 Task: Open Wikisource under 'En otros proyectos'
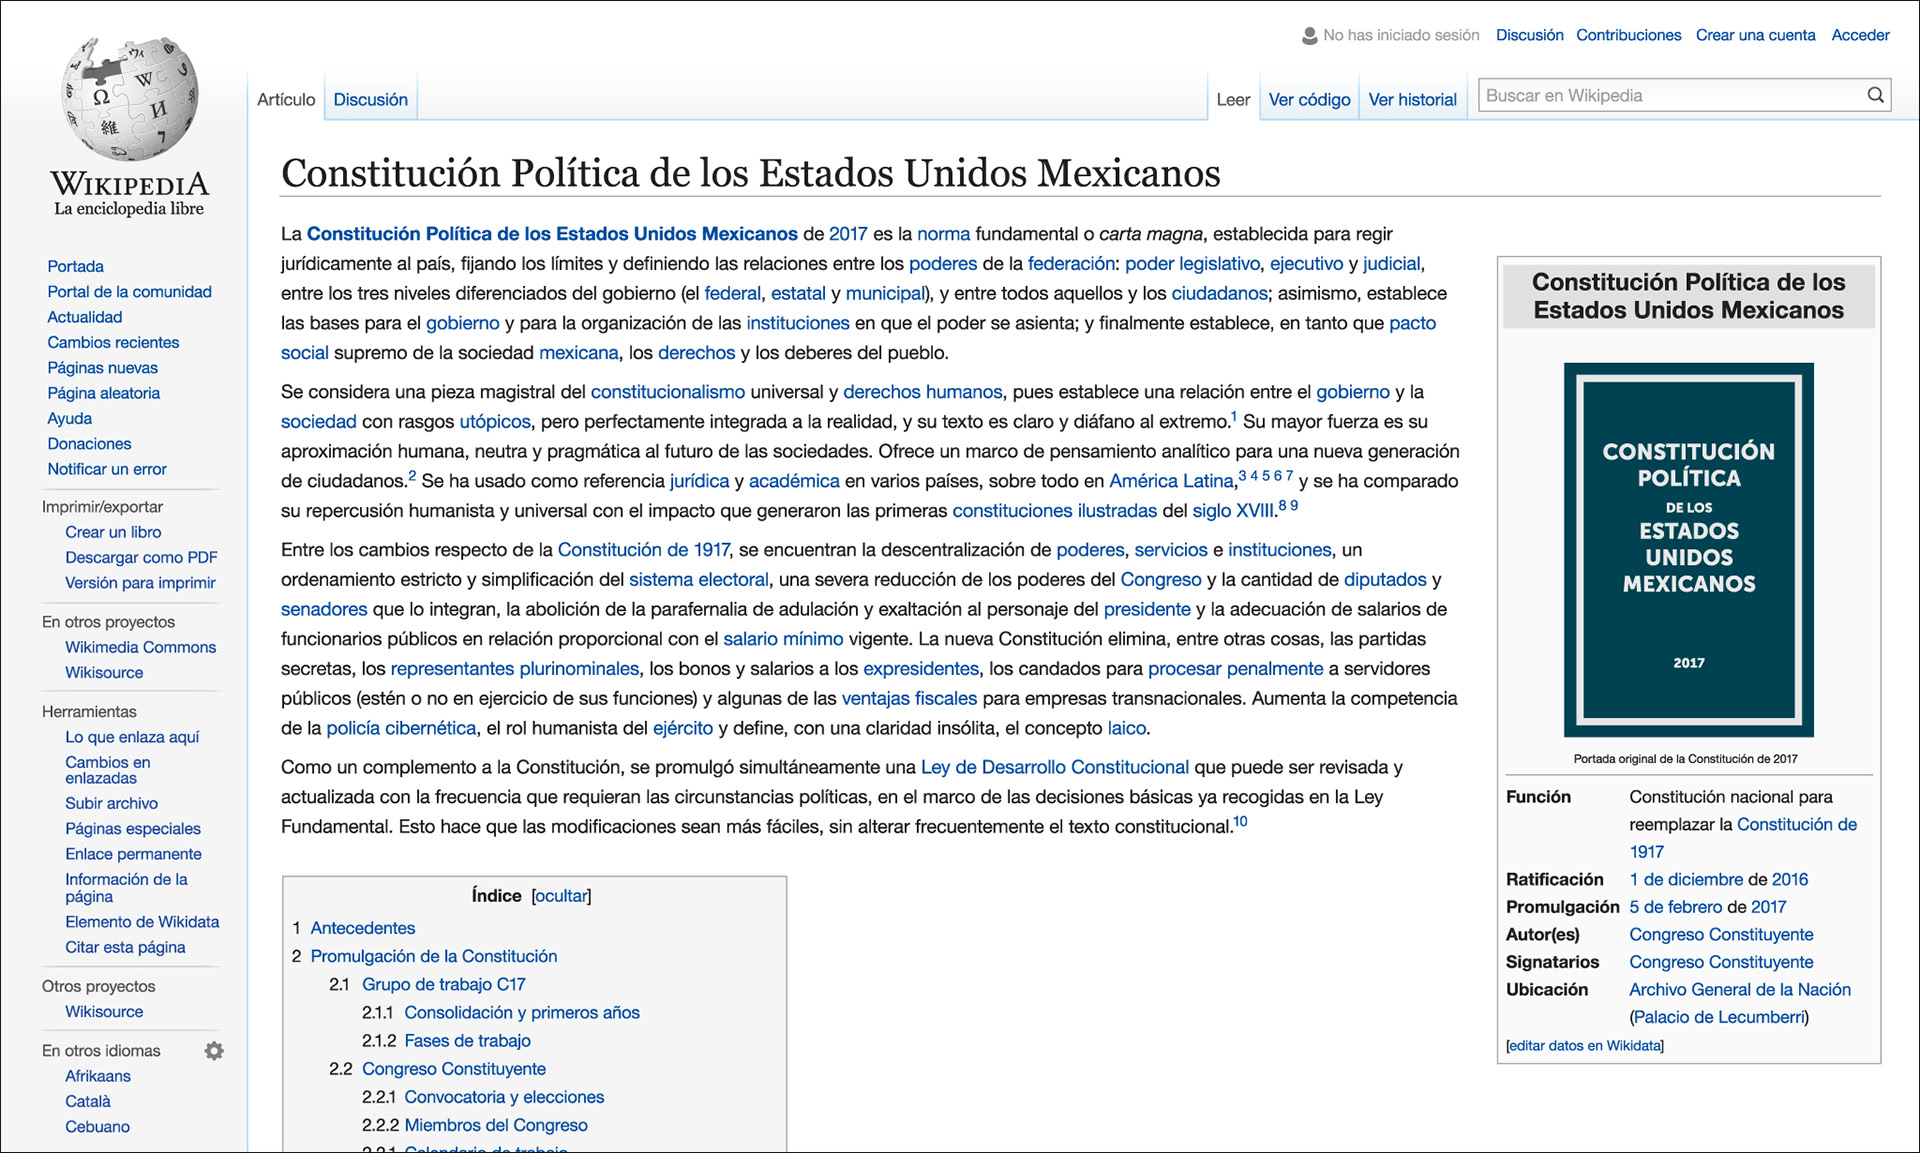pos(104,672)
